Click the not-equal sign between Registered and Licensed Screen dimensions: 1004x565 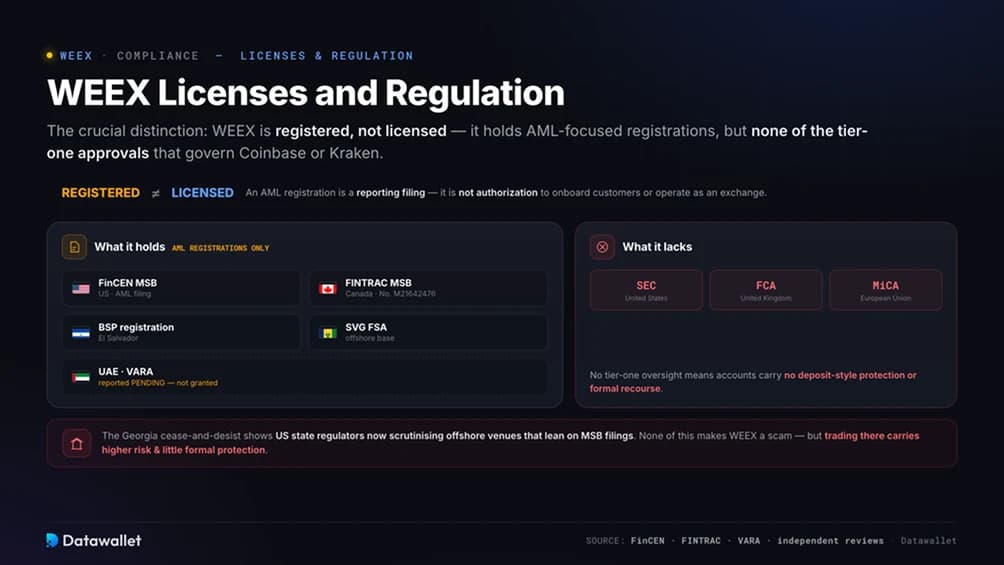pos(156,193)
